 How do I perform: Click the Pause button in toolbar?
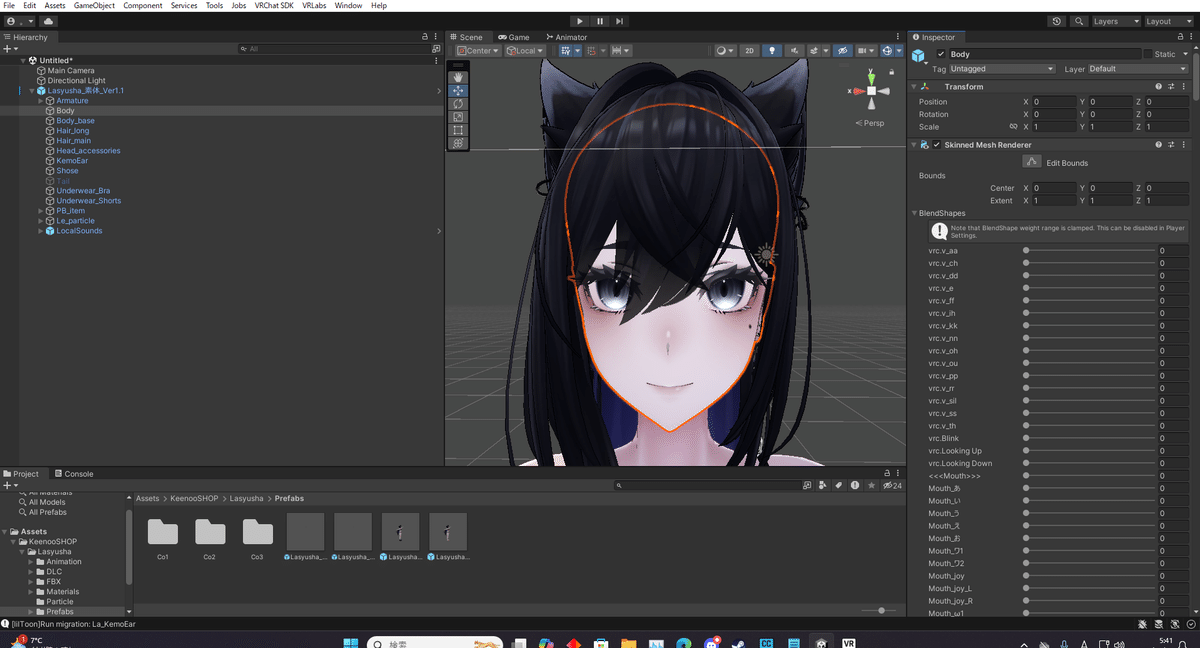(600, 21)
